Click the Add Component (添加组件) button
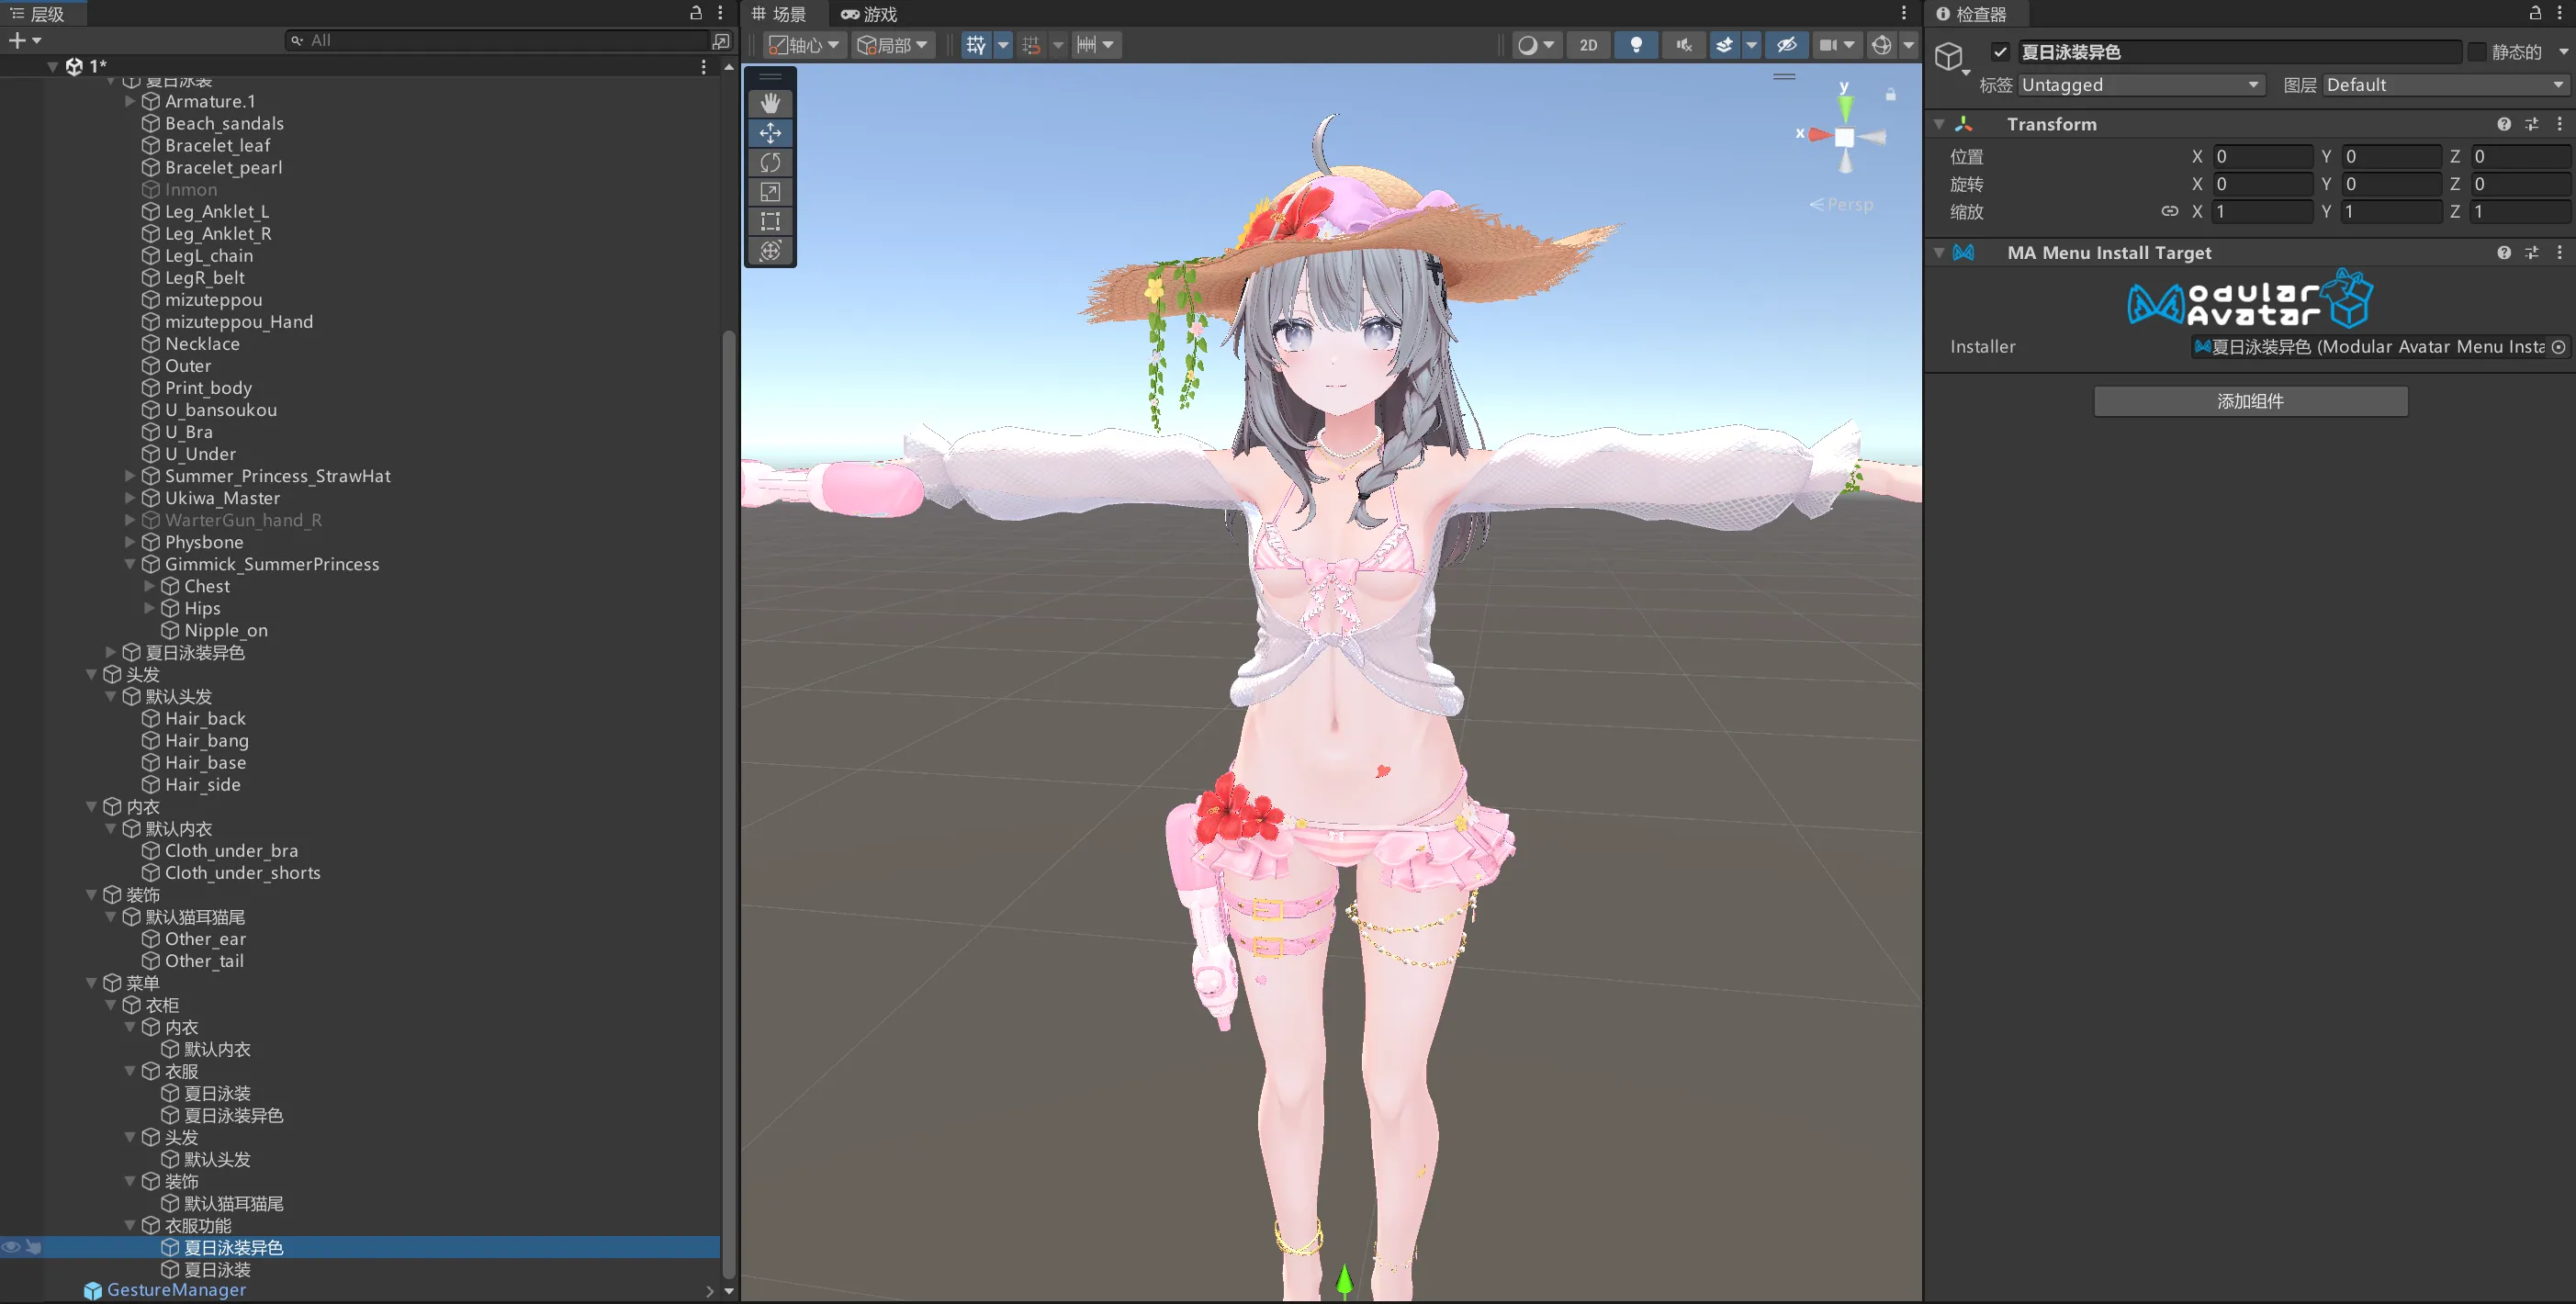The width and height of the screenshot is (2576, 1304). [2250, 401]
